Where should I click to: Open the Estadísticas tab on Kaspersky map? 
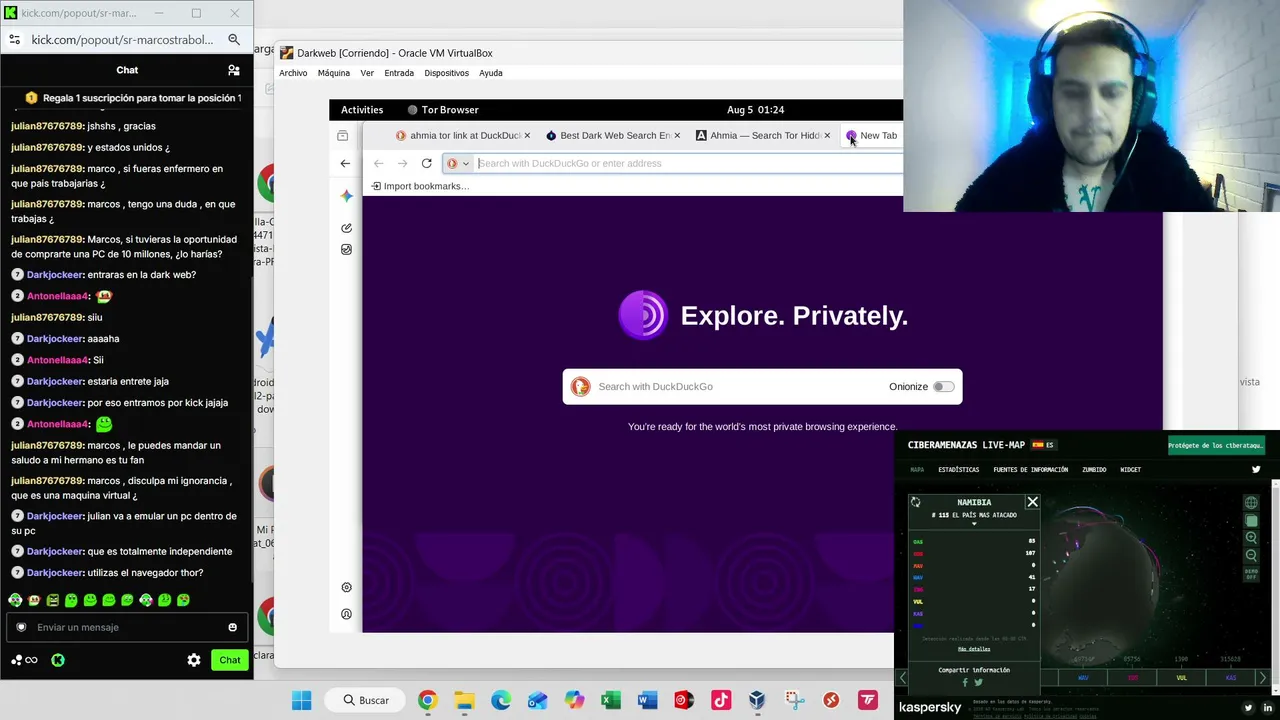(958, 470)
